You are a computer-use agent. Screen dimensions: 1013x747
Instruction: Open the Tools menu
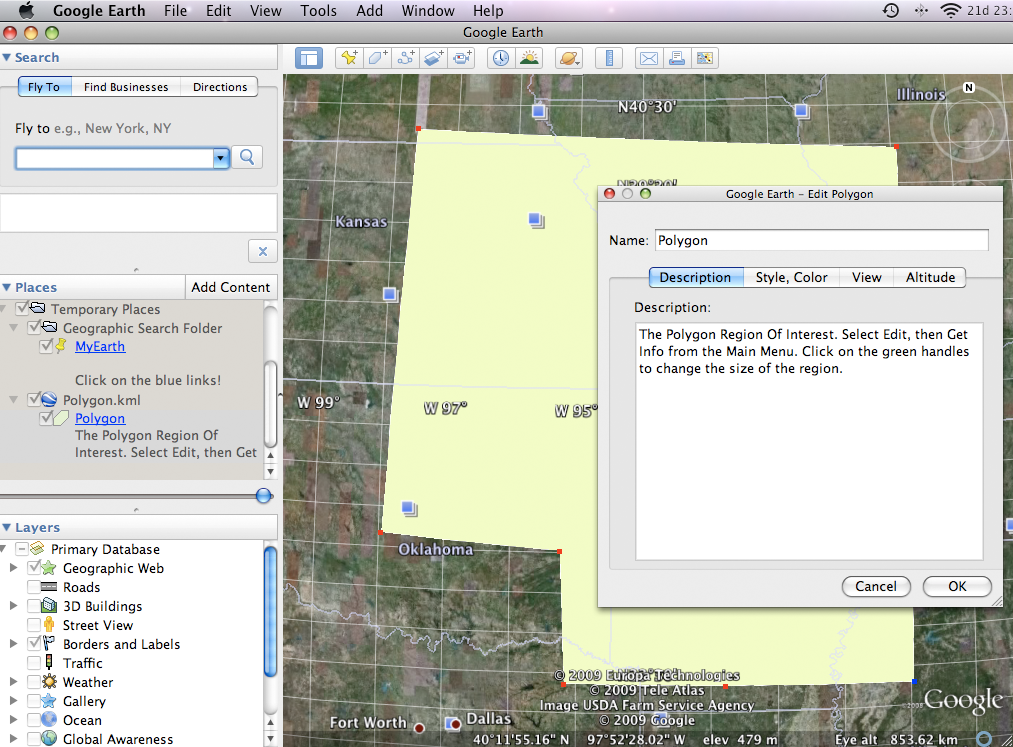[319, 11]
